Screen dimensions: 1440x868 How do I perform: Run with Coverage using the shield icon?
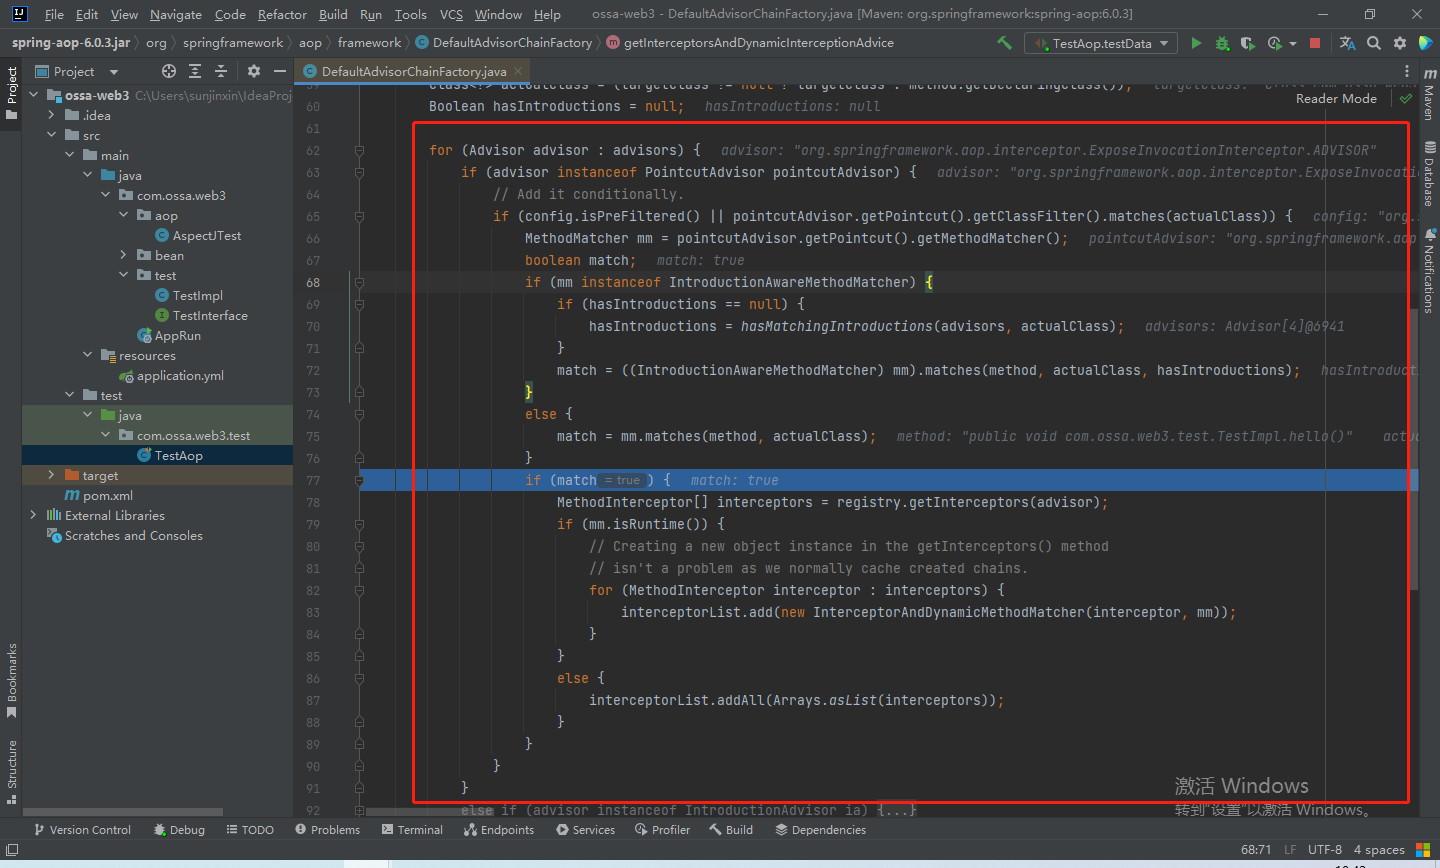pos(1247,43)
